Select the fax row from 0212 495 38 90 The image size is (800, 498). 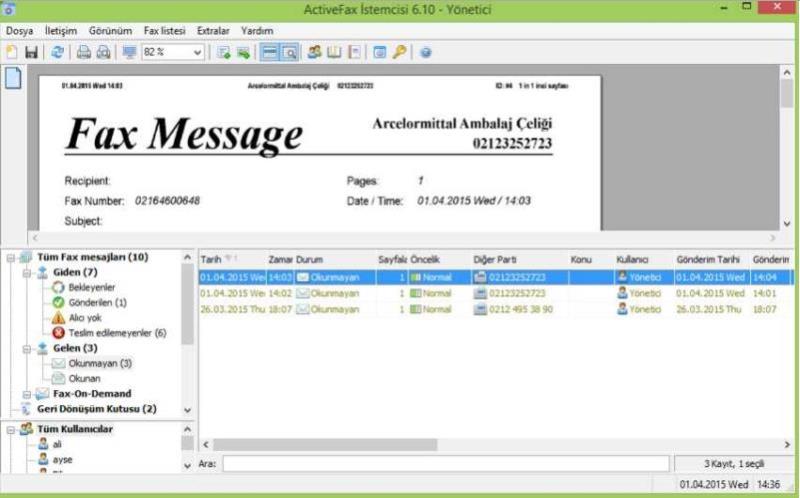click(496, 309)
